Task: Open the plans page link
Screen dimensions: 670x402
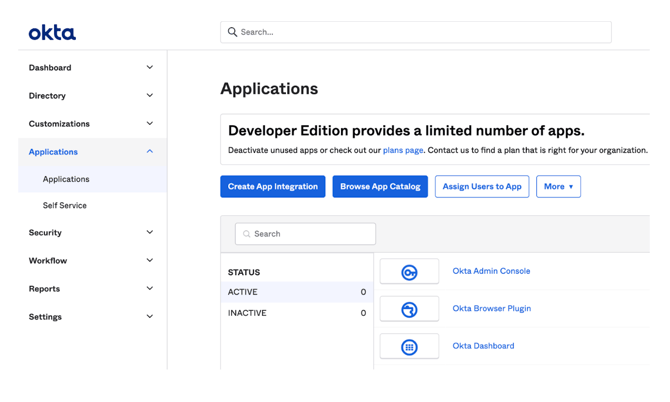Action: 403,151
